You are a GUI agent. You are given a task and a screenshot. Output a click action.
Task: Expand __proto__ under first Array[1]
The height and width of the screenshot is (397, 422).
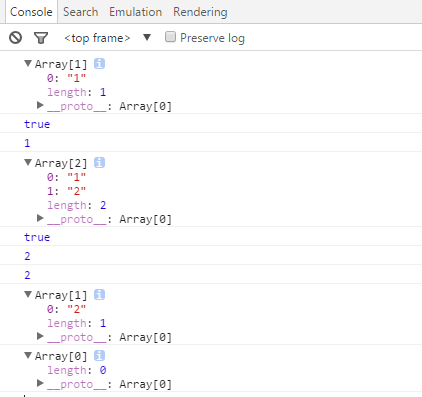[x=40, y=105]
